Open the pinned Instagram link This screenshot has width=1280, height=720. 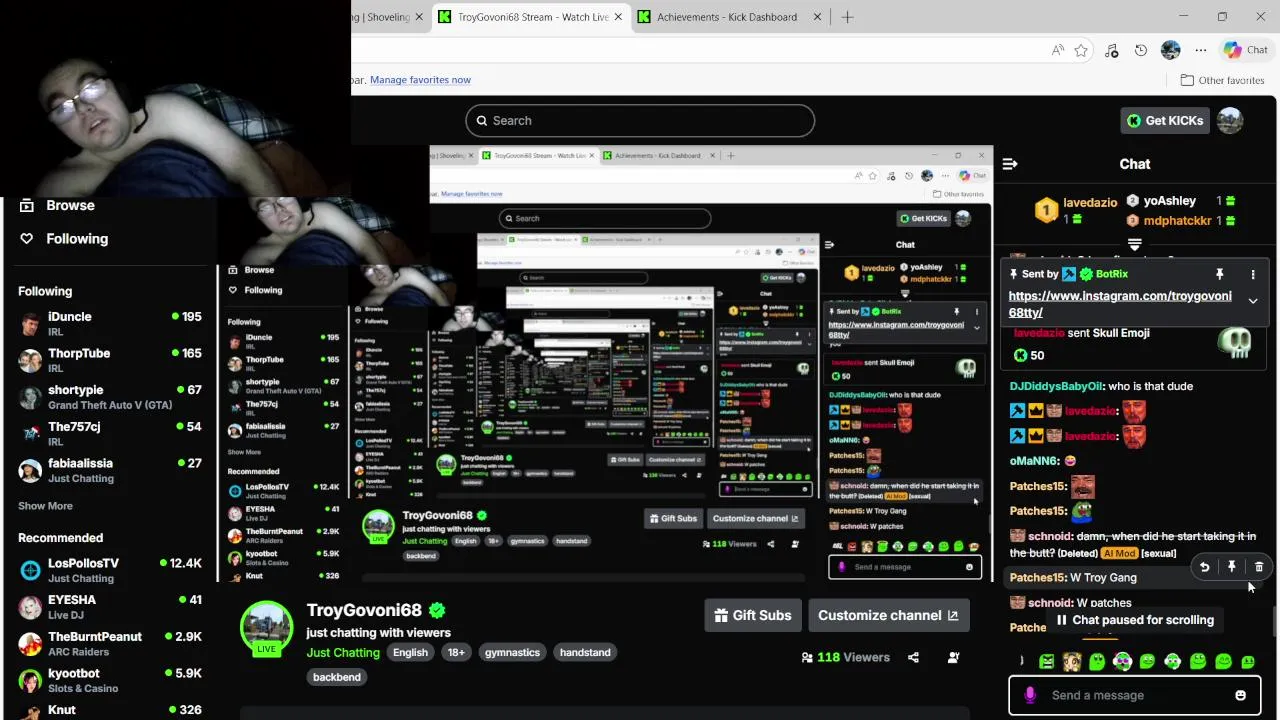(1120, 304)
